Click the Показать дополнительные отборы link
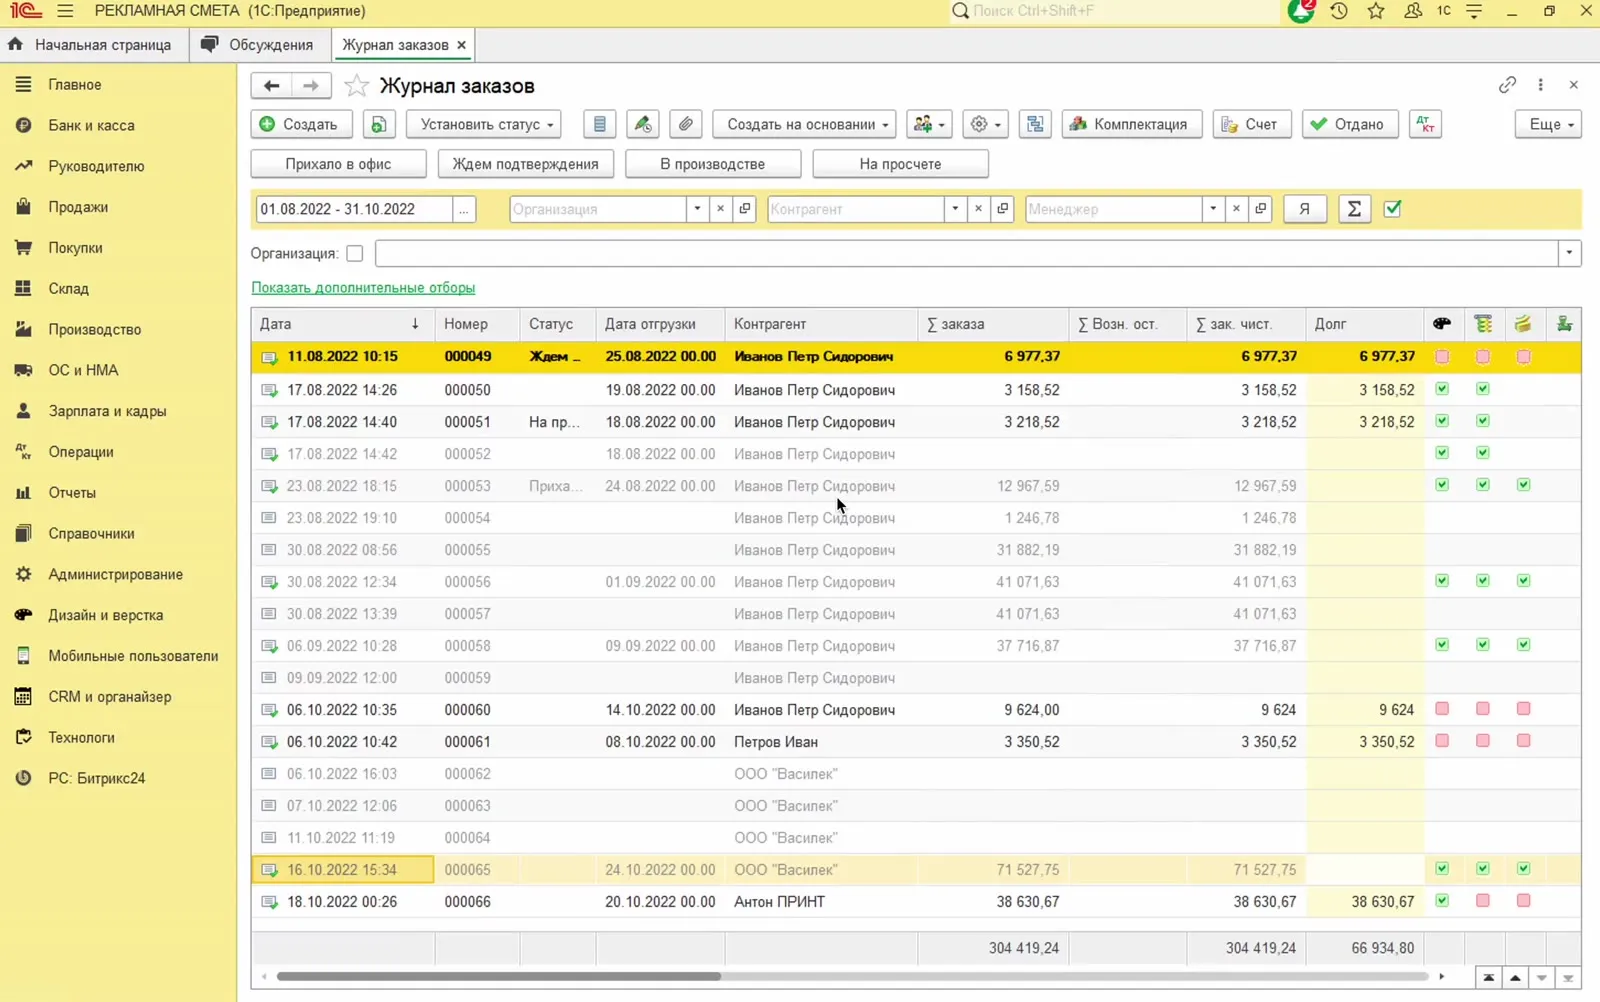The width and height of the screenshot is (1600, 1002). [363, 288]
